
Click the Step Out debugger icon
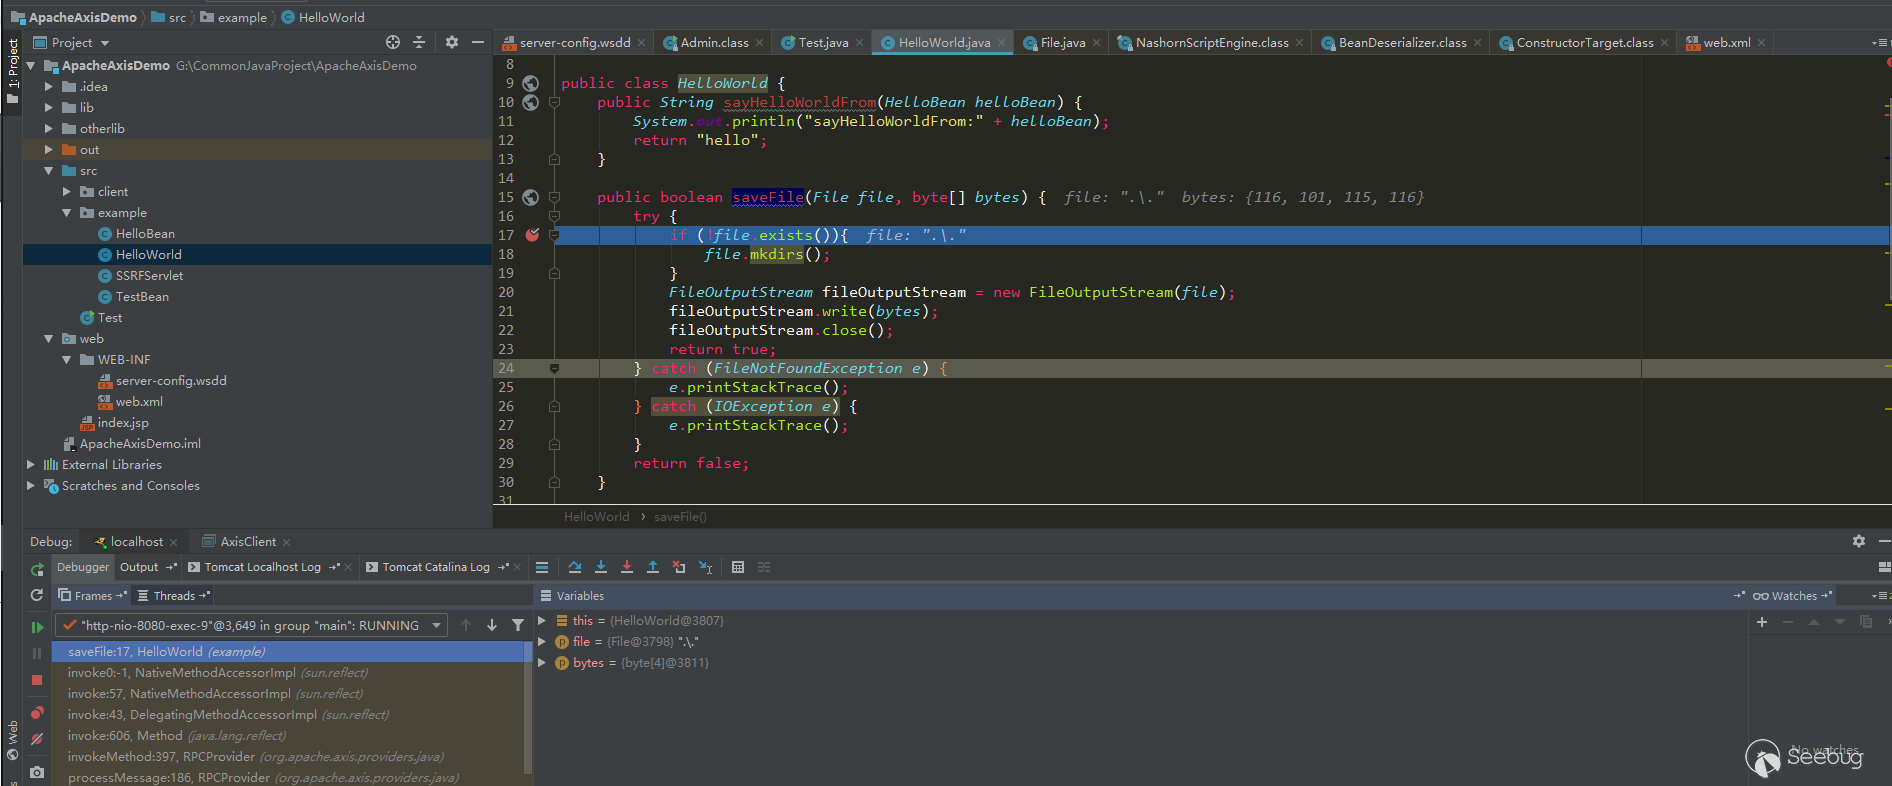(x=653, y=567)
